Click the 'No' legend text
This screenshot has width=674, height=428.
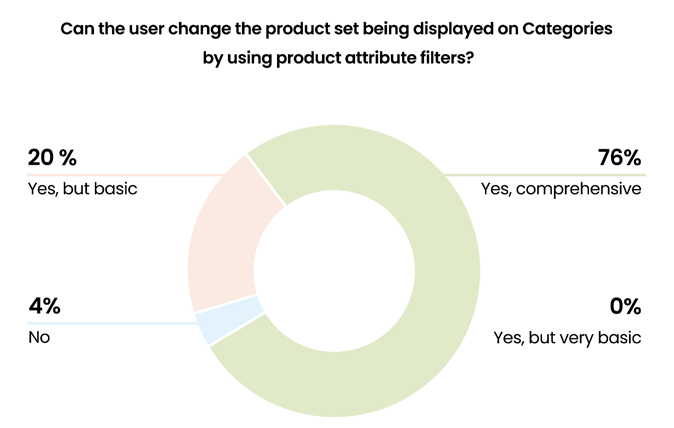tap(39, 337)
